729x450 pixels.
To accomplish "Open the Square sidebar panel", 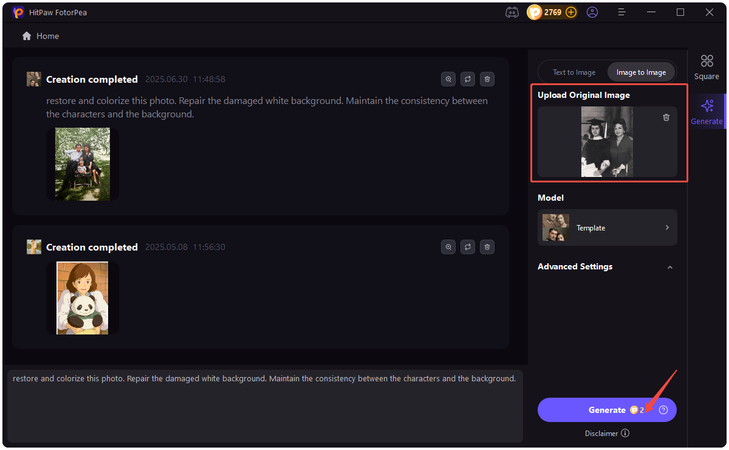I will pyautogui.click(x=707, y=66).
